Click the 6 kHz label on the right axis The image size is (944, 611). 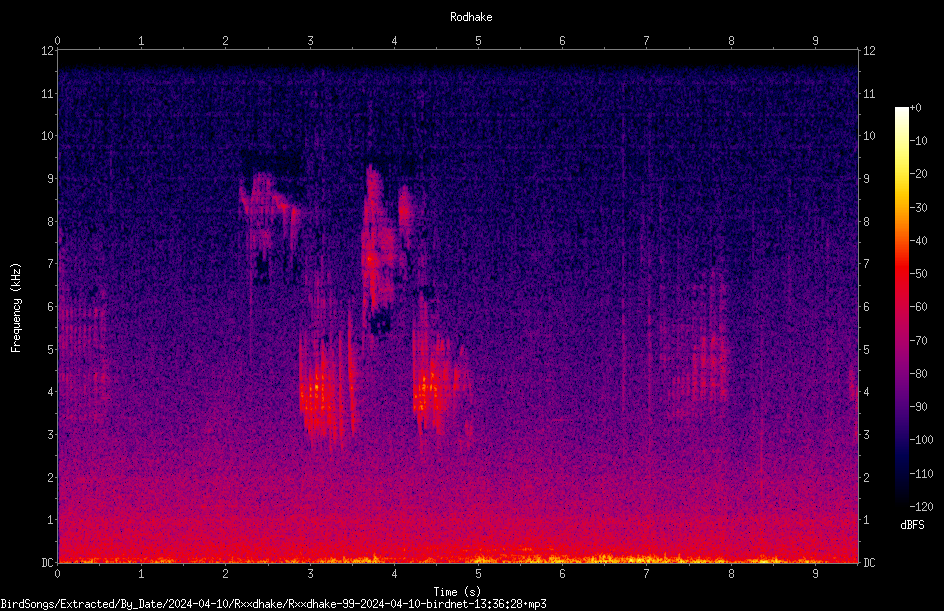coord(866,306)
